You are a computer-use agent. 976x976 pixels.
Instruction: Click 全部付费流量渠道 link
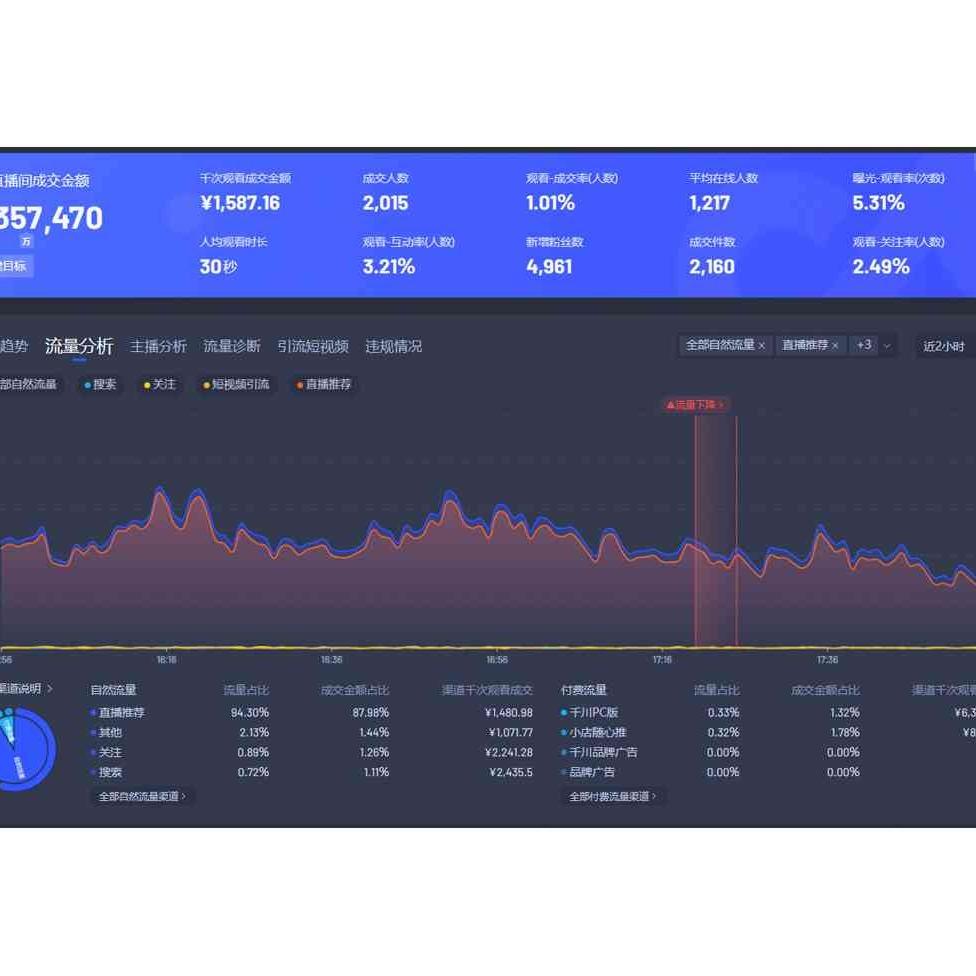(x=613, y=796)
